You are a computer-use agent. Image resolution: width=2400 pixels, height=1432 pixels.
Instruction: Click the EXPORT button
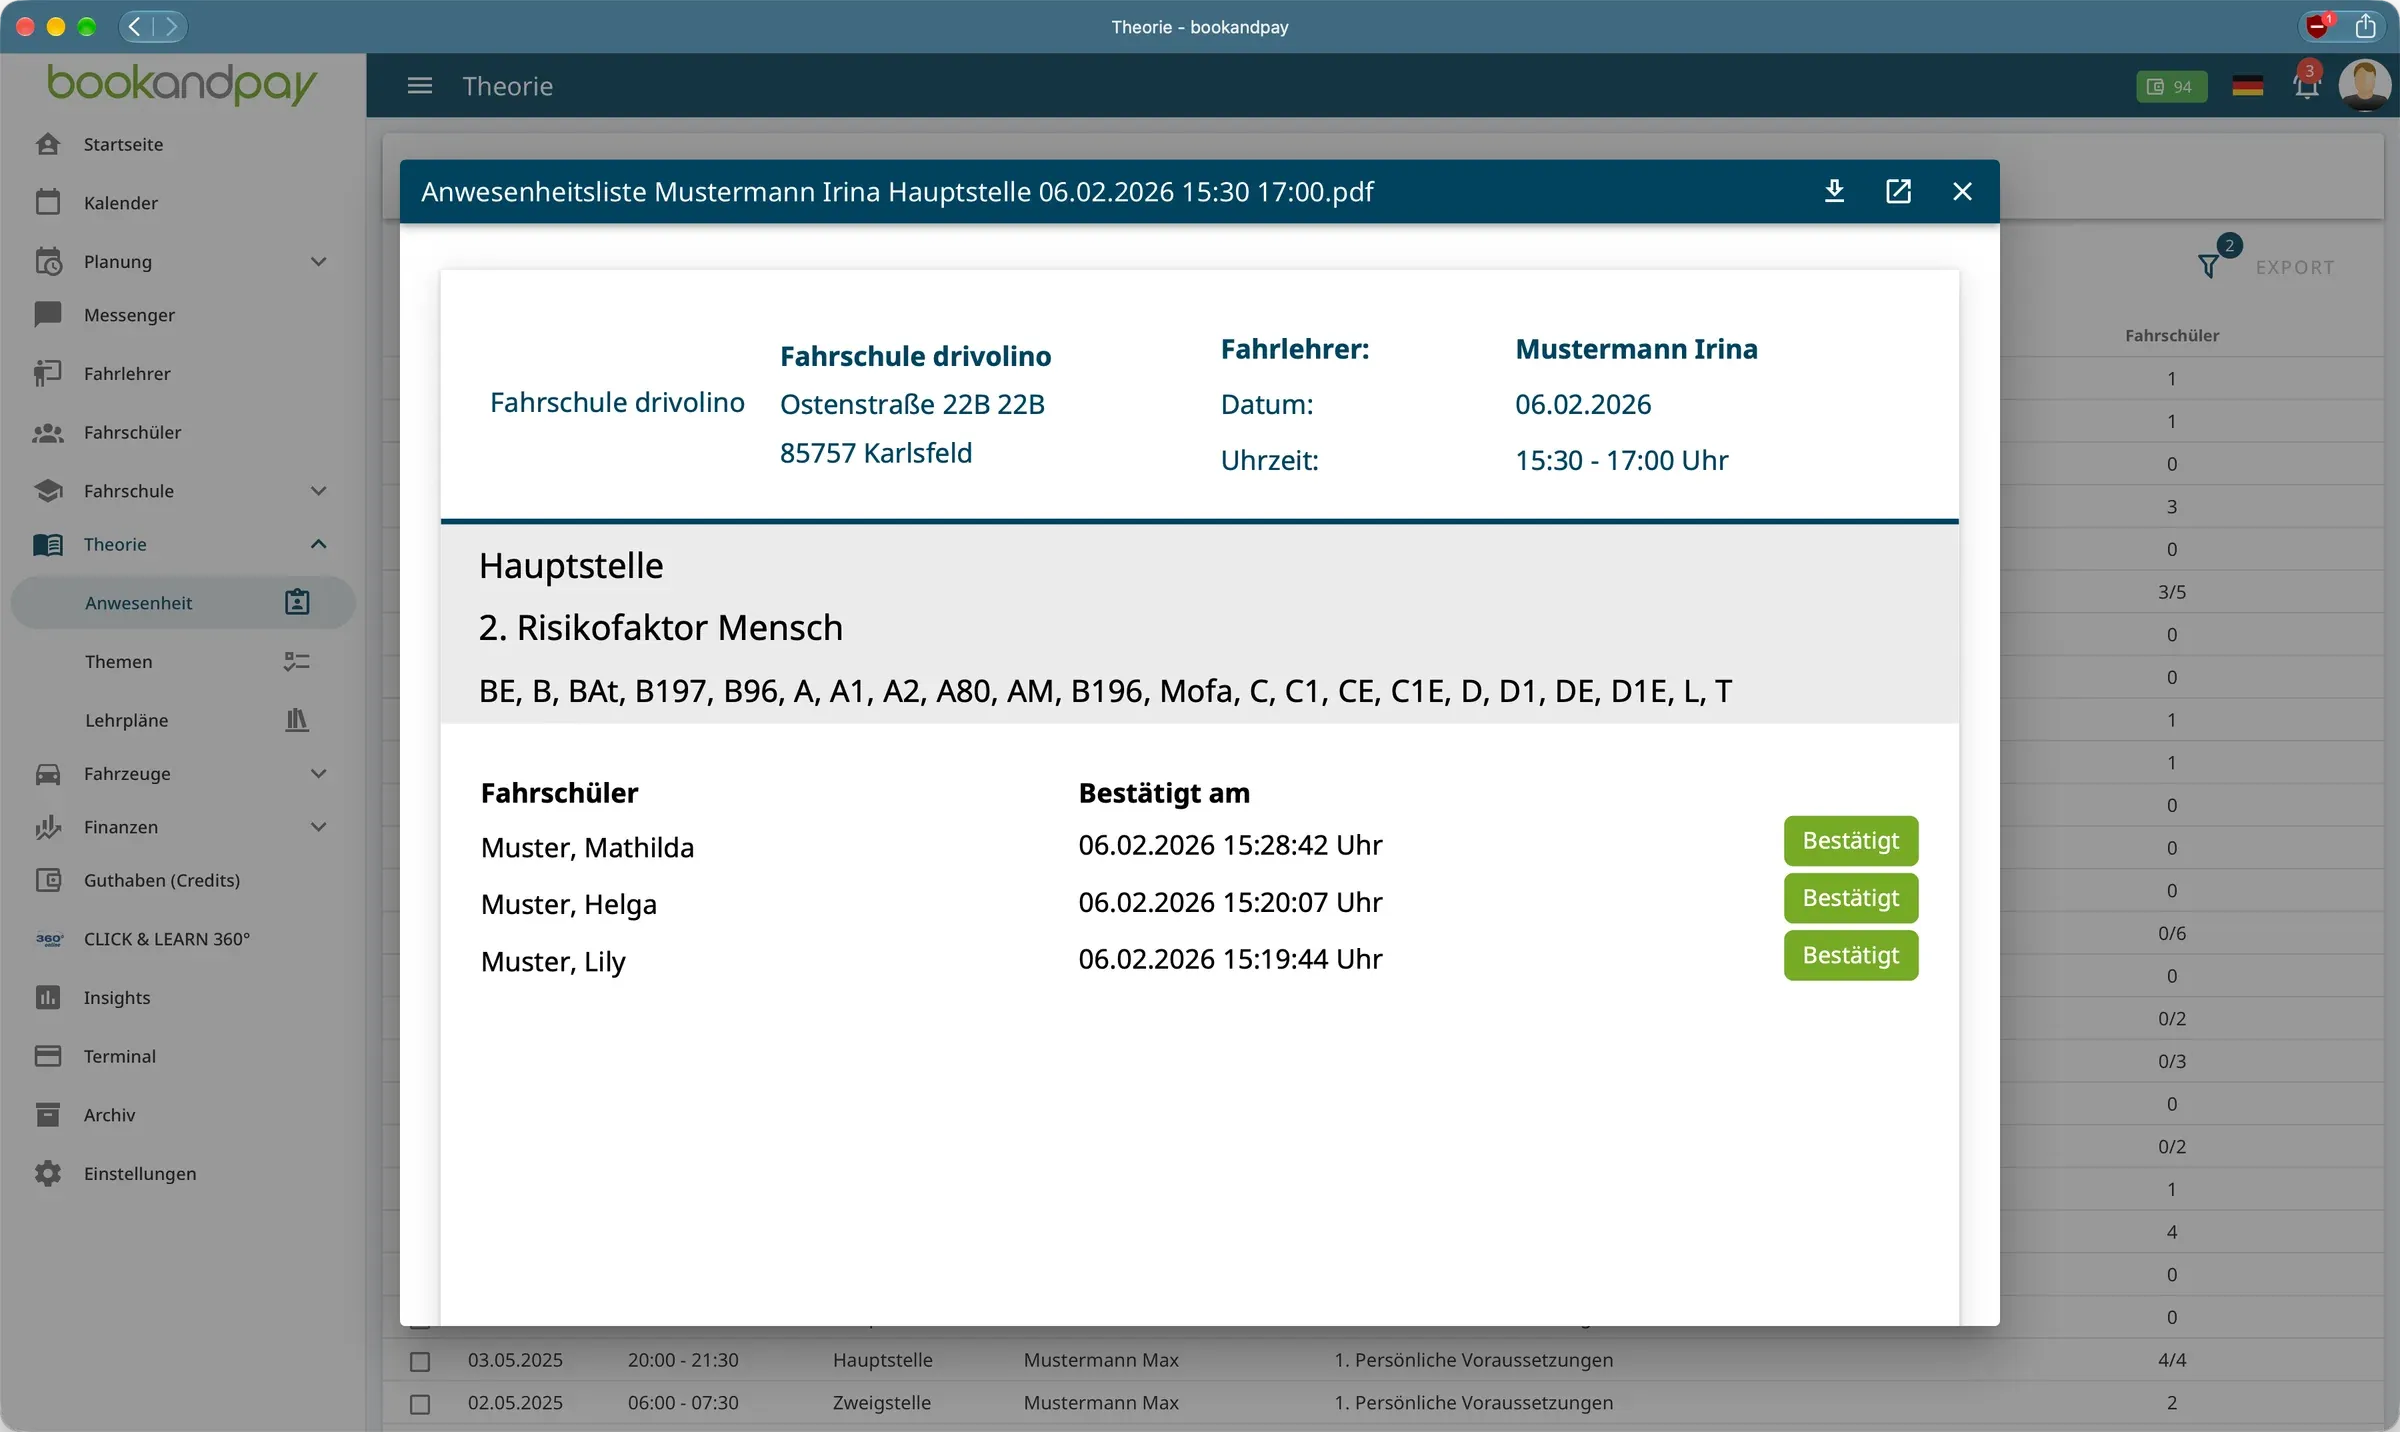tap(2294, 267)
